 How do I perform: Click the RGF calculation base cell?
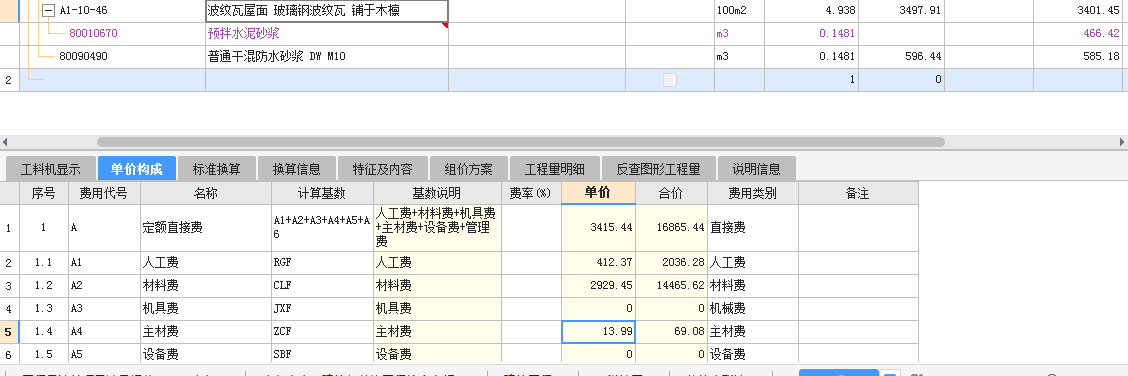pos(322,263)
